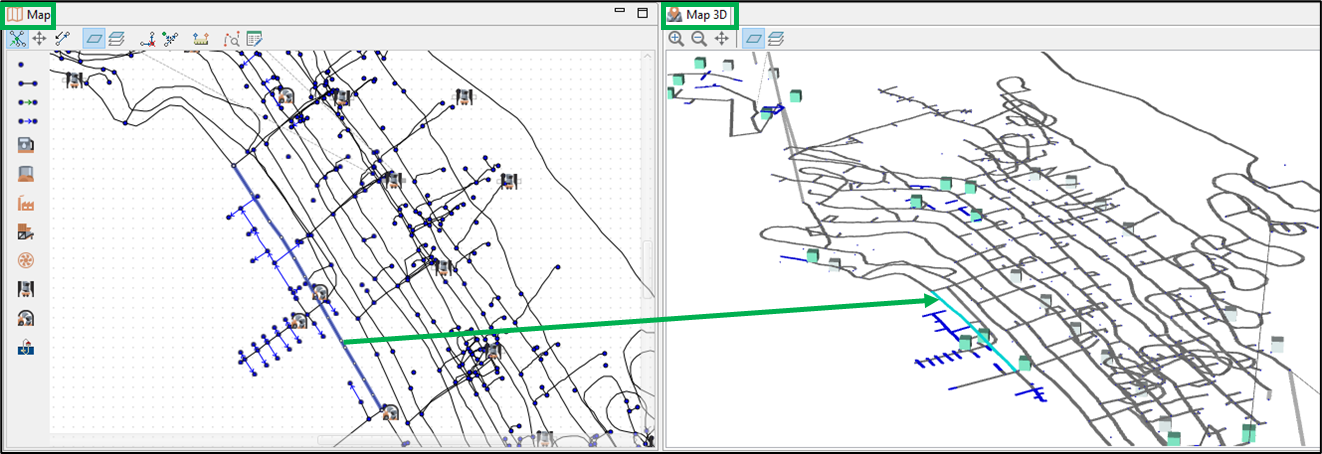Screen dimensions: 1322x454
Task: Pick the arch tunnel element in palette
Action: click(x=27, y=319)
